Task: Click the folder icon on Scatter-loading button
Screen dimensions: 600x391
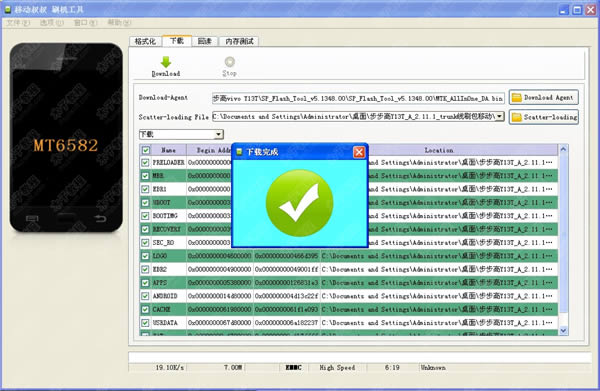Action: click(517, 117)
